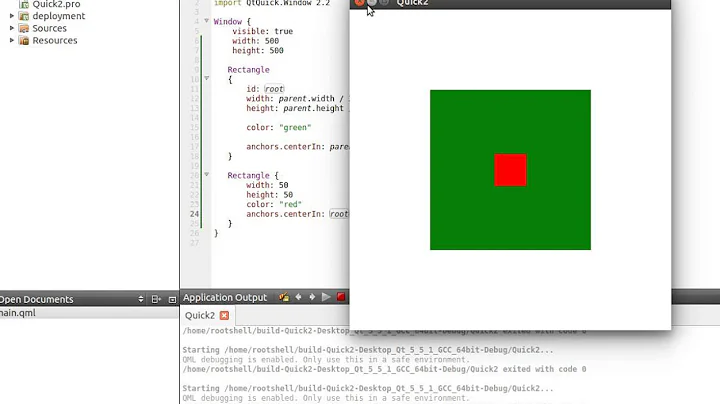Click the 'Application Output' pane title
This screenshot has height=404, width=720.
225,297
